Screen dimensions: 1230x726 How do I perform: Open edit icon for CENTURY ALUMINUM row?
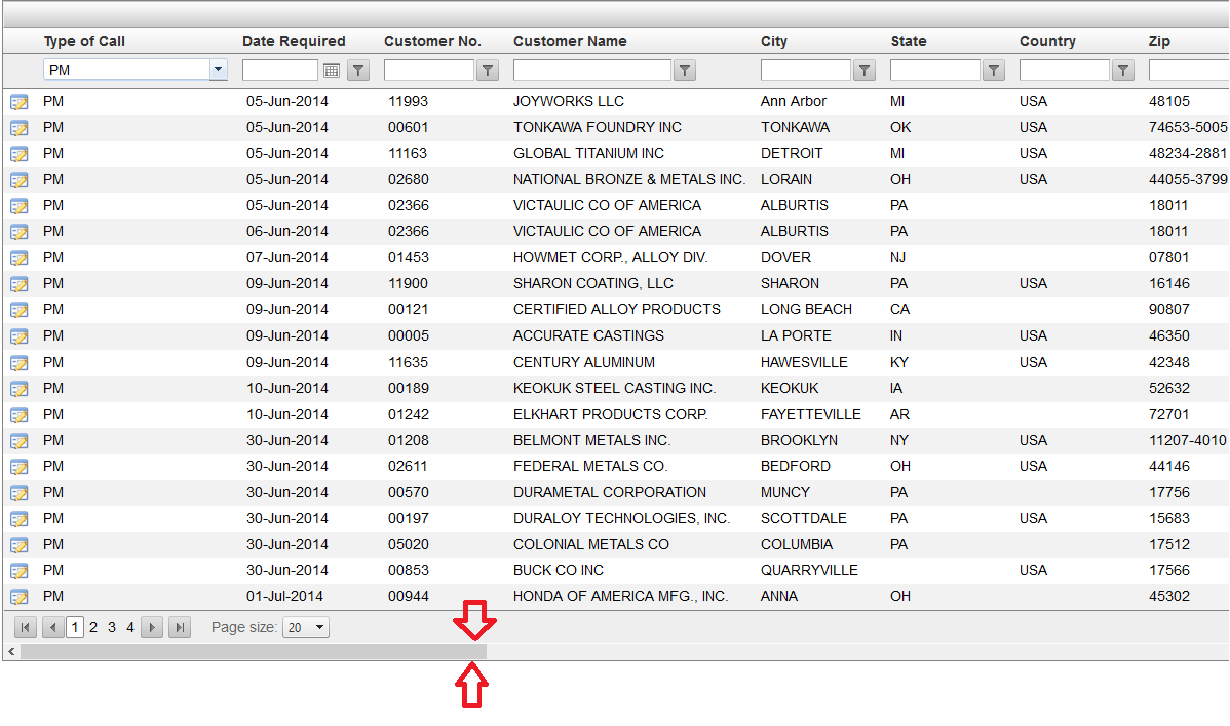pos(19,363)
